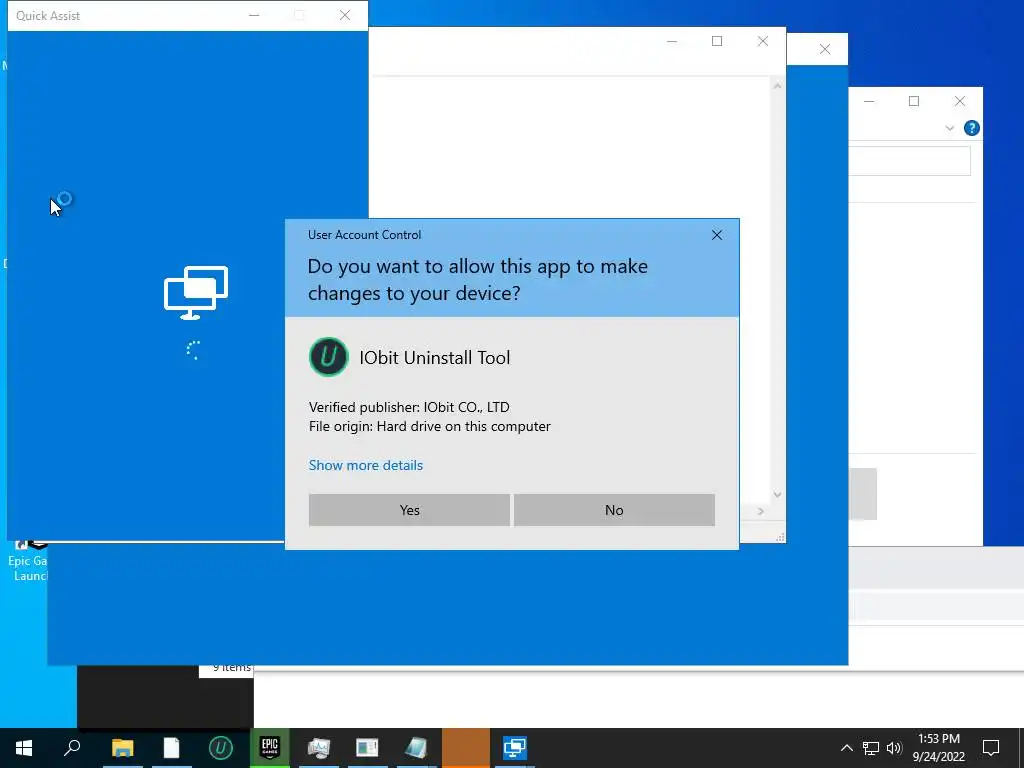Close the white window behind the dialog
The width and height of the screenshot is (1024, 768).
pos(762,41)
